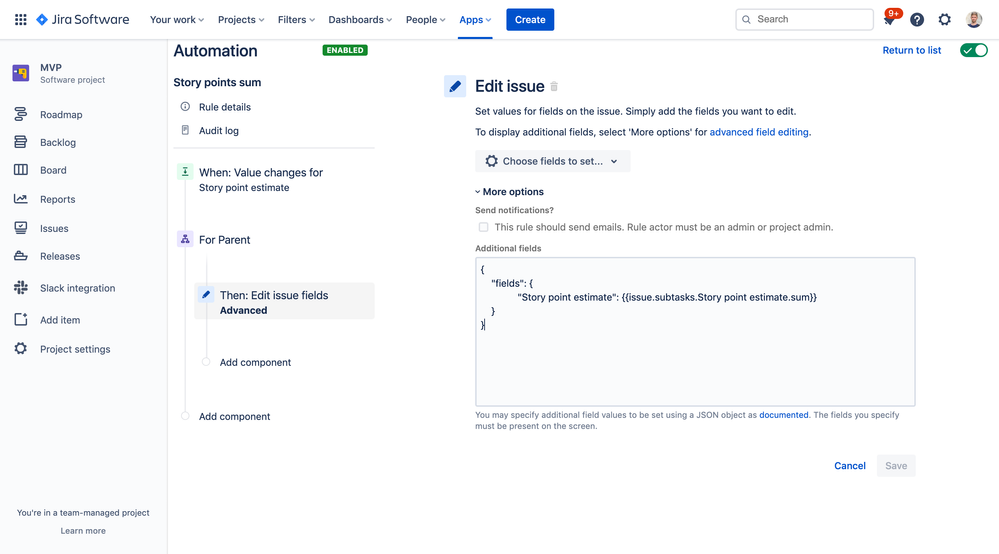Open Rule details
Viewport: 999px width, 554px height.
click(x=224, y=107)
